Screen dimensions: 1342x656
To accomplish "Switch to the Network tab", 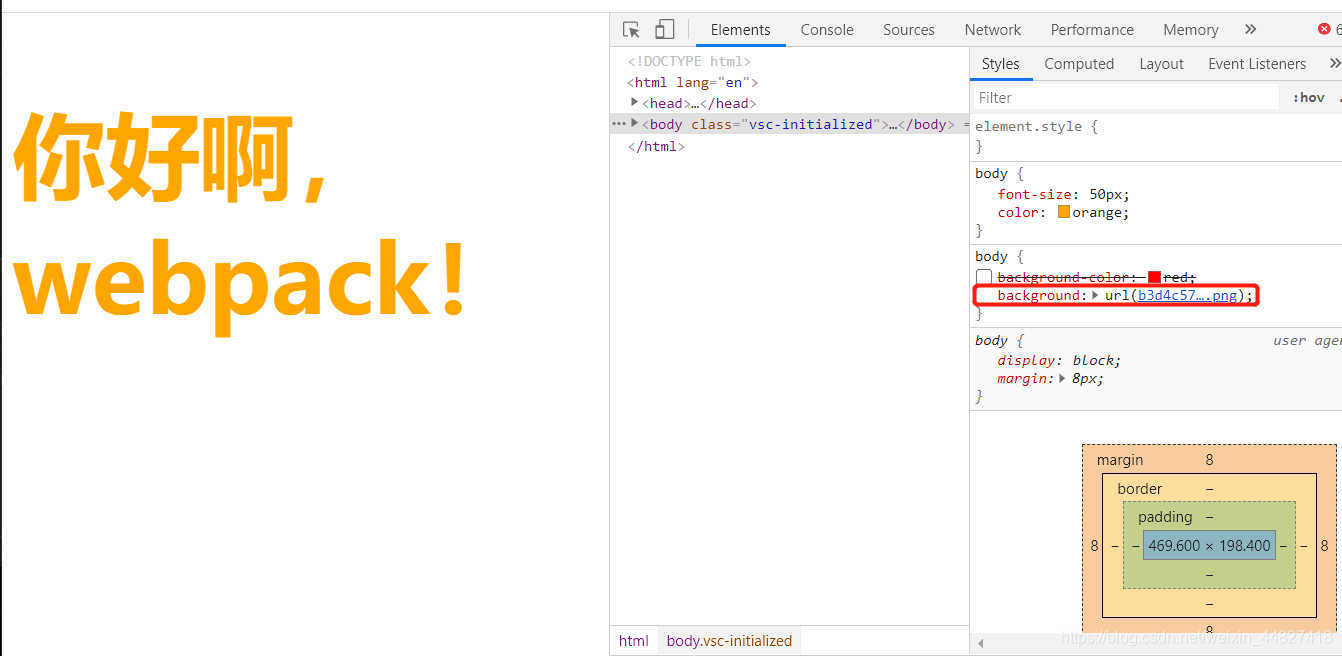I will click(x=993, y=30).
